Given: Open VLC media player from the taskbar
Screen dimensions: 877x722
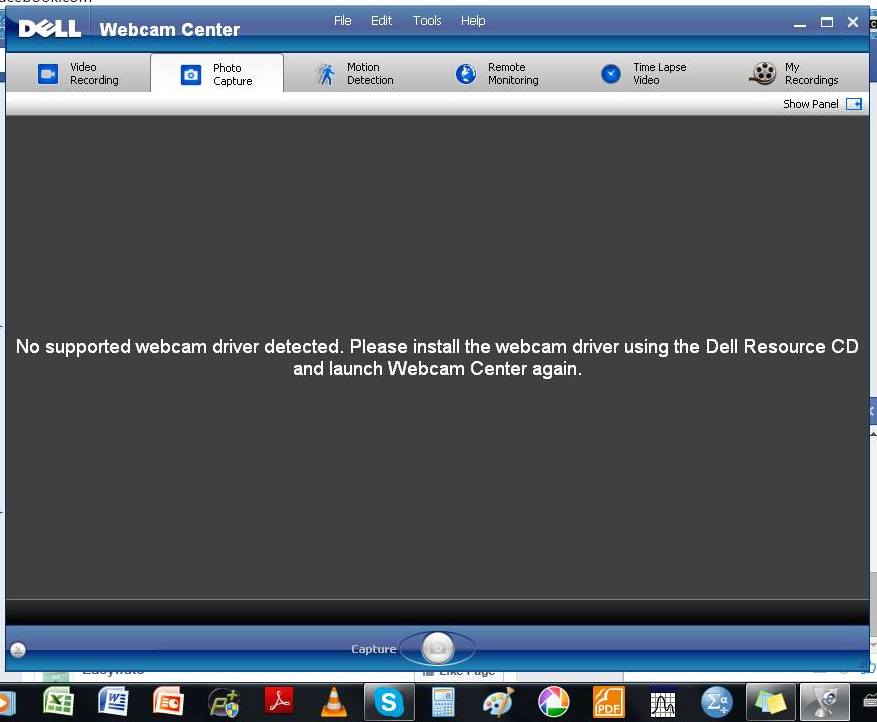Looking at the screenshot, I should (x=333, y=701).
